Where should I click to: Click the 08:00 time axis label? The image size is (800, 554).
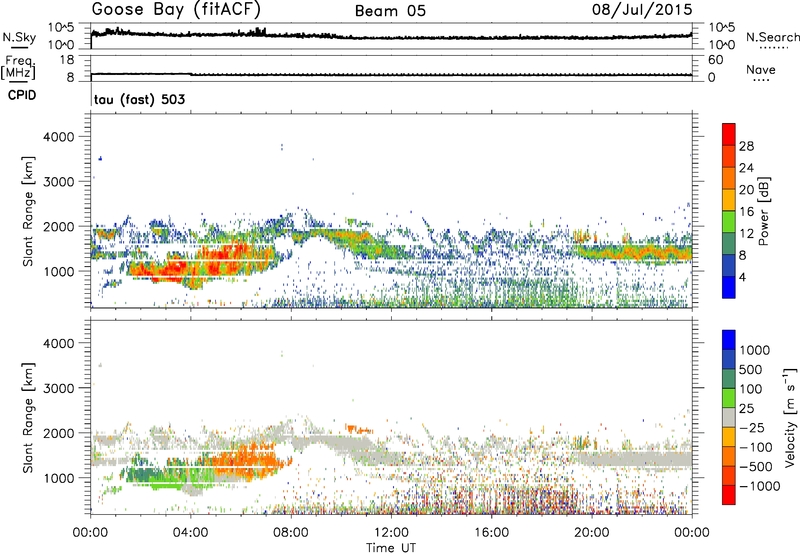[x=291, y=533]
